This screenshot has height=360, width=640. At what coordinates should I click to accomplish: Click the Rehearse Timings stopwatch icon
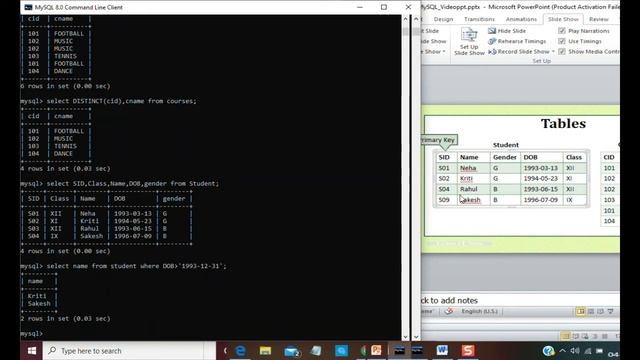492,41
